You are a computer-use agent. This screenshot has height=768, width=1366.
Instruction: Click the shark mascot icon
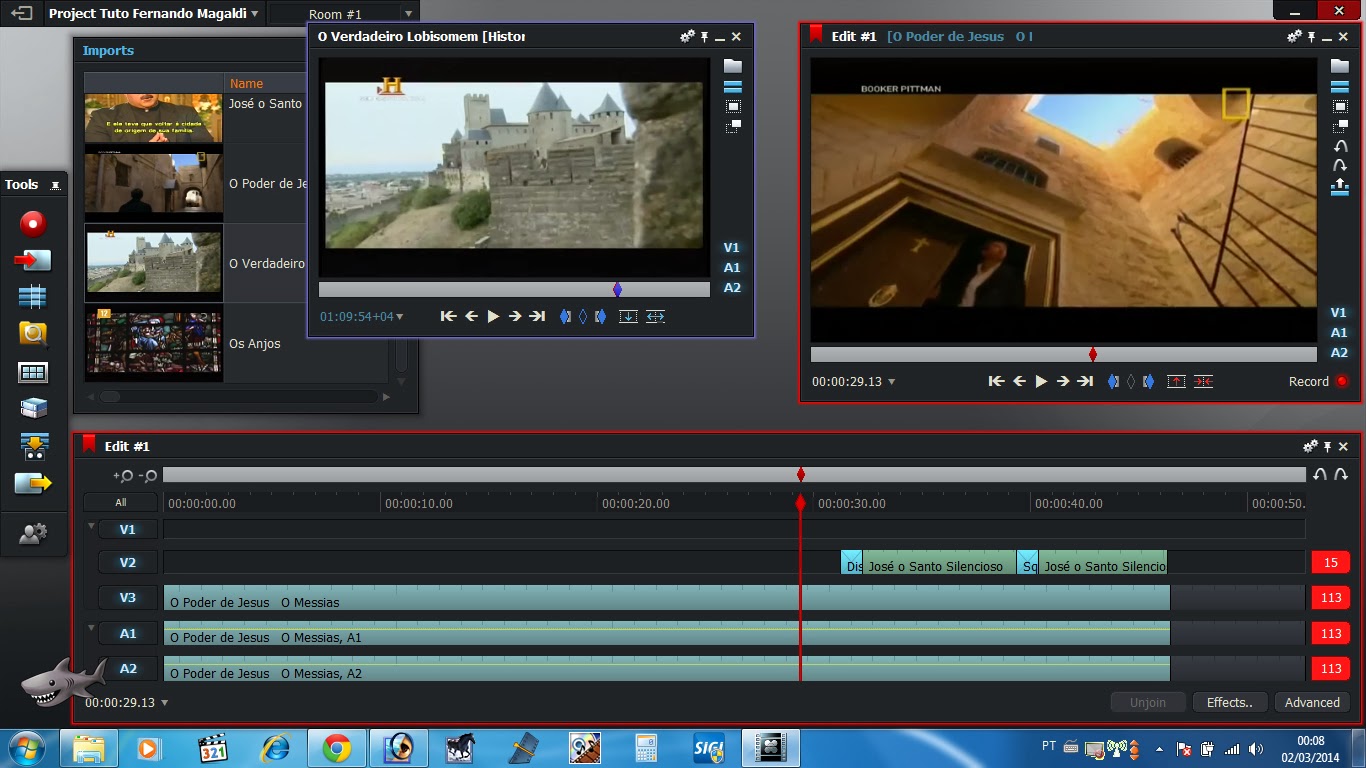(x=62, y=685)
